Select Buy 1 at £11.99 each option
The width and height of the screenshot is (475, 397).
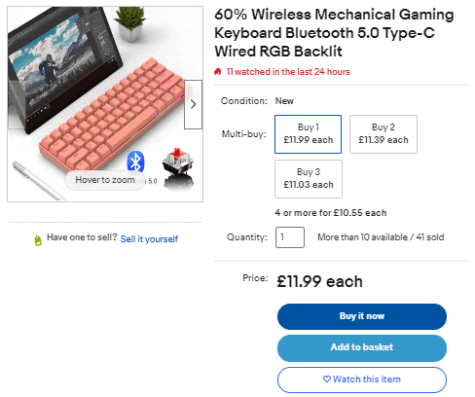click(308, 134)
